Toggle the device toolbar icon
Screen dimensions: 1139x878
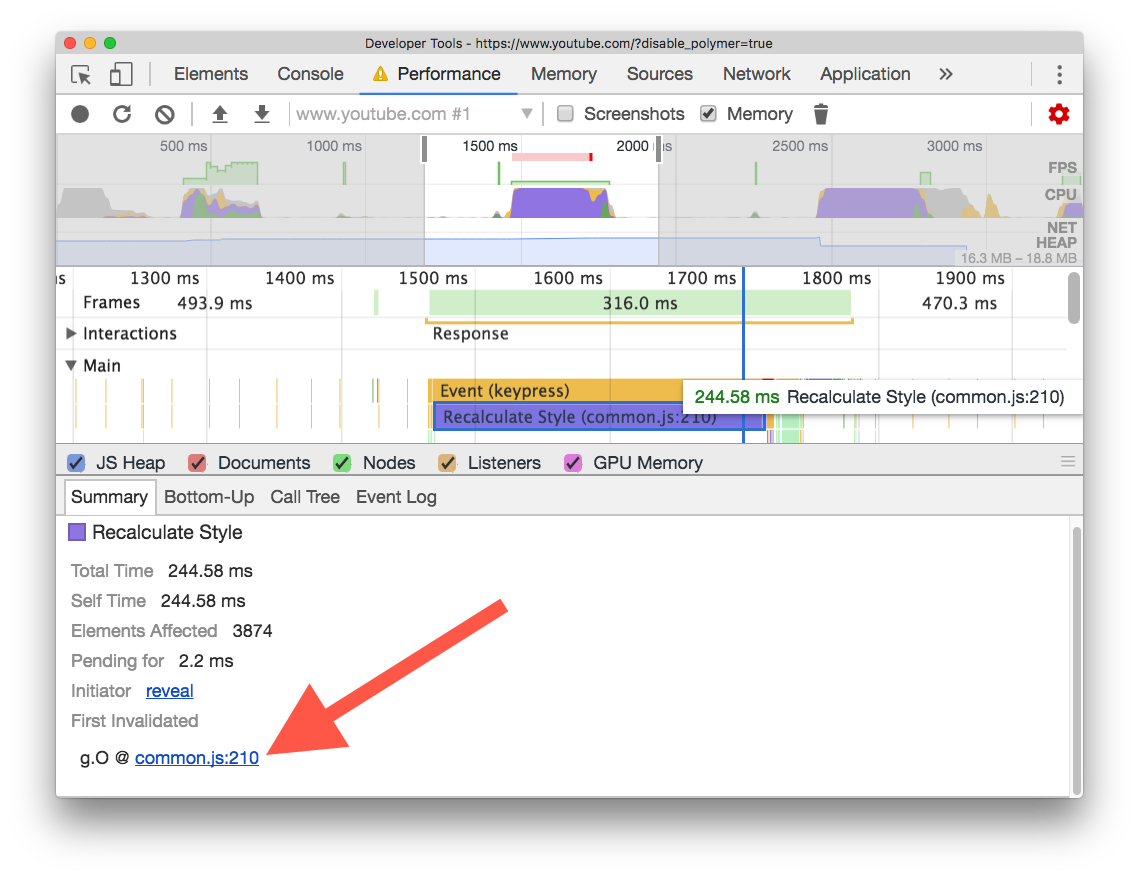(x=121, y=74)
